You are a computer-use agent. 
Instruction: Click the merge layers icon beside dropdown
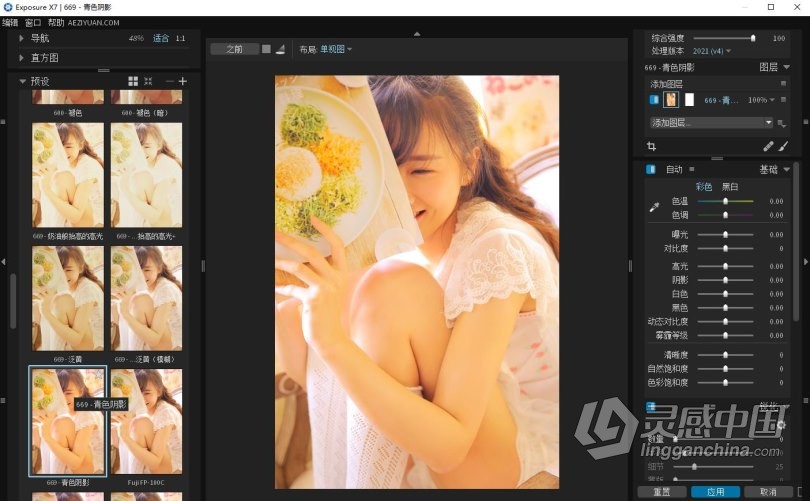782,123
